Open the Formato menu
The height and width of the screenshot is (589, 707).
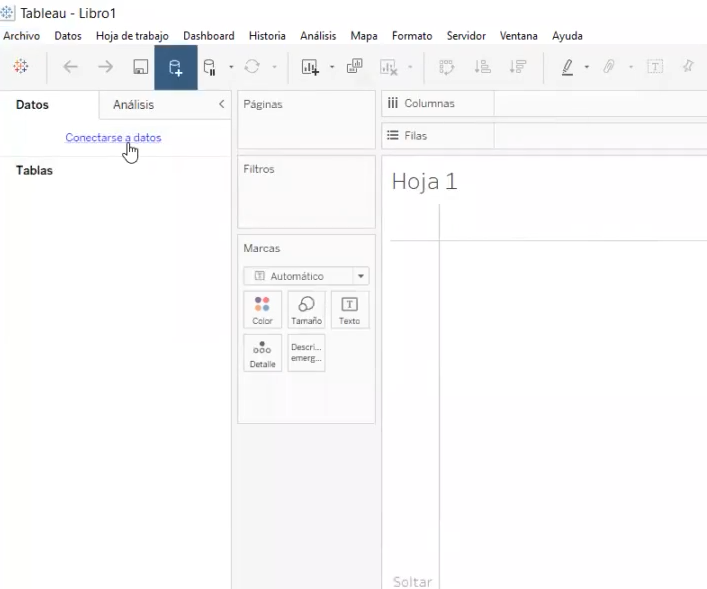click(x=412, y=36)
